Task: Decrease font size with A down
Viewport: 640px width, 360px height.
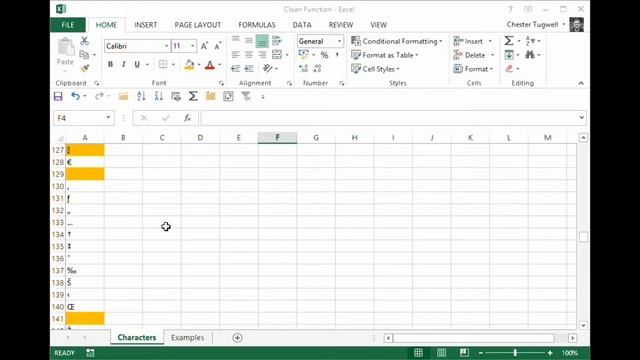Action: point(218,46)
